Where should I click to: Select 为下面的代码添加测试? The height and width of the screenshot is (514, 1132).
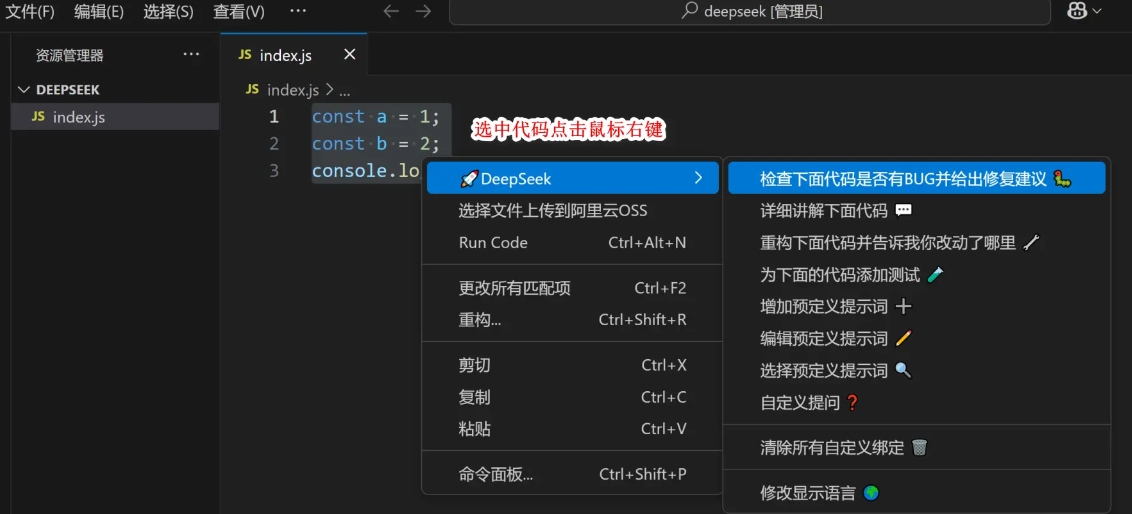click(917, 274)
